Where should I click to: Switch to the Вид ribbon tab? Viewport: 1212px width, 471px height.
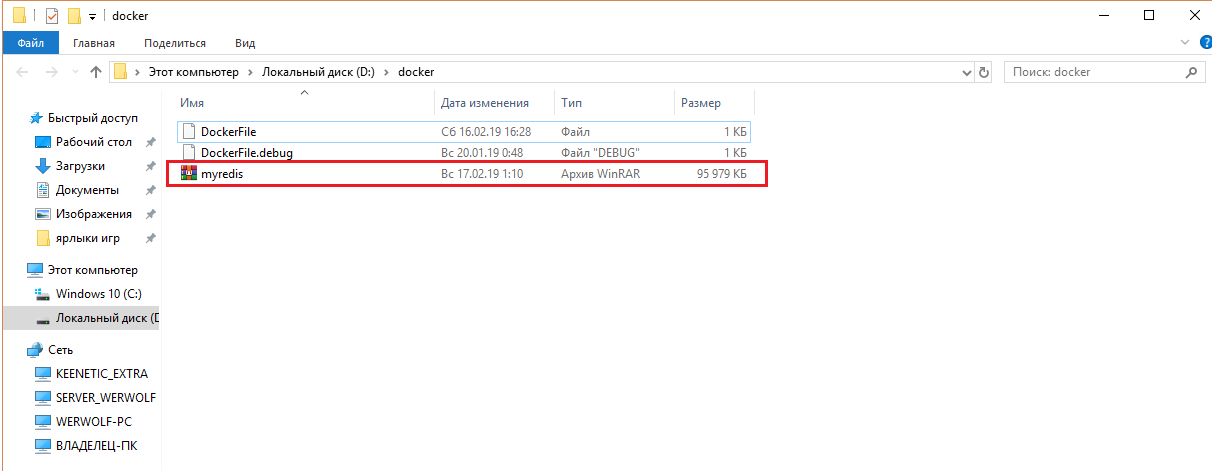tap(245, 43)
